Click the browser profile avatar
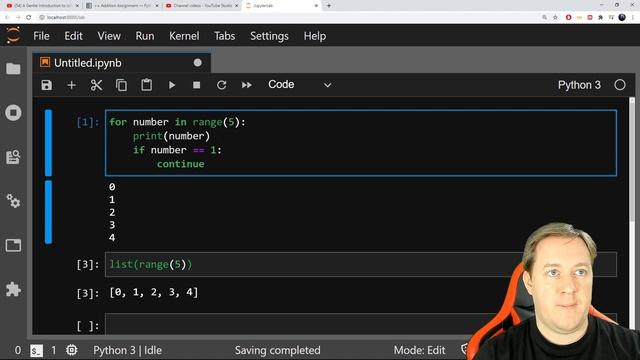 (x=622, y=17)
